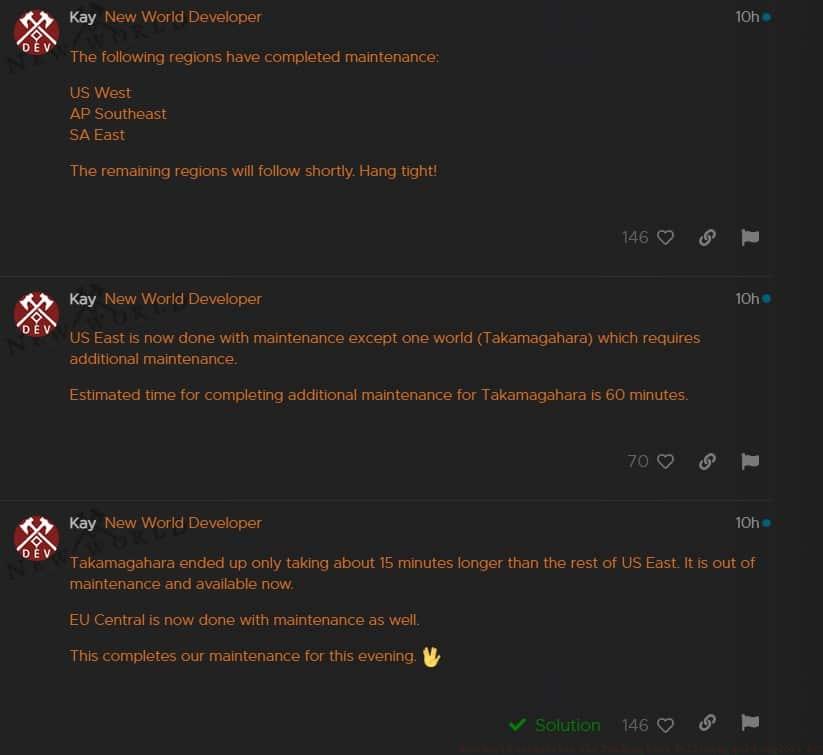This screenshot has height=755, width=823.
Task: Flag the US East maintenance post
Action: pos(750,462)
